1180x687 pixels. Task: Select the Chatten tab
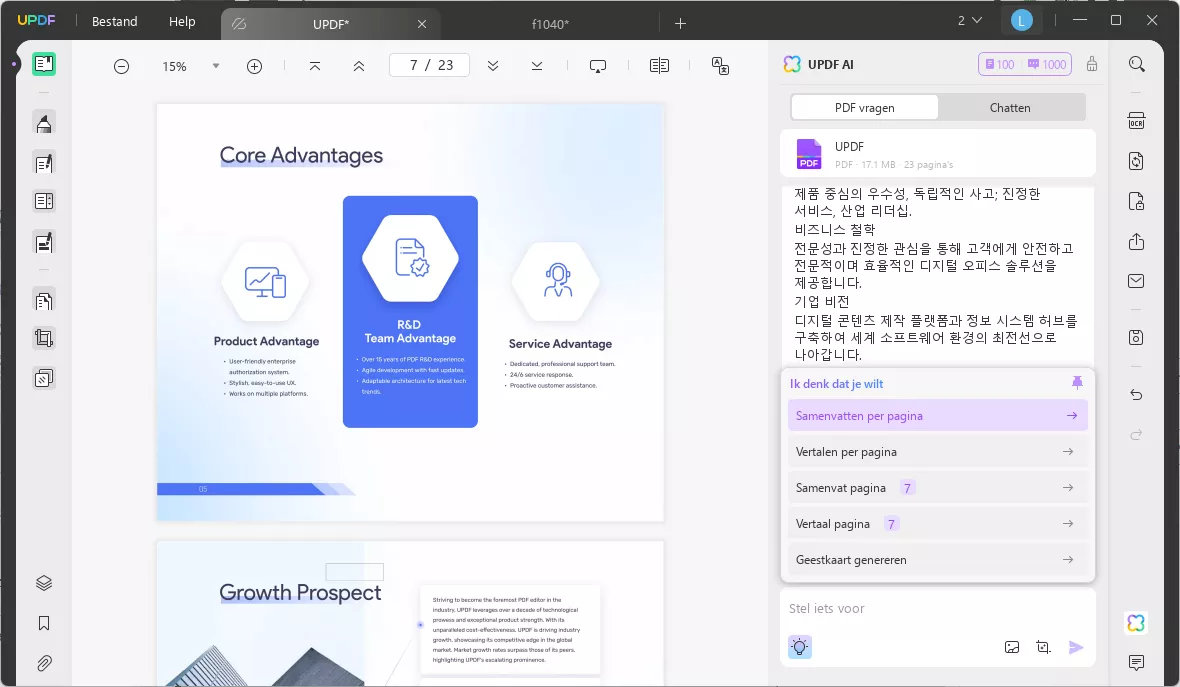[1010, 108]
